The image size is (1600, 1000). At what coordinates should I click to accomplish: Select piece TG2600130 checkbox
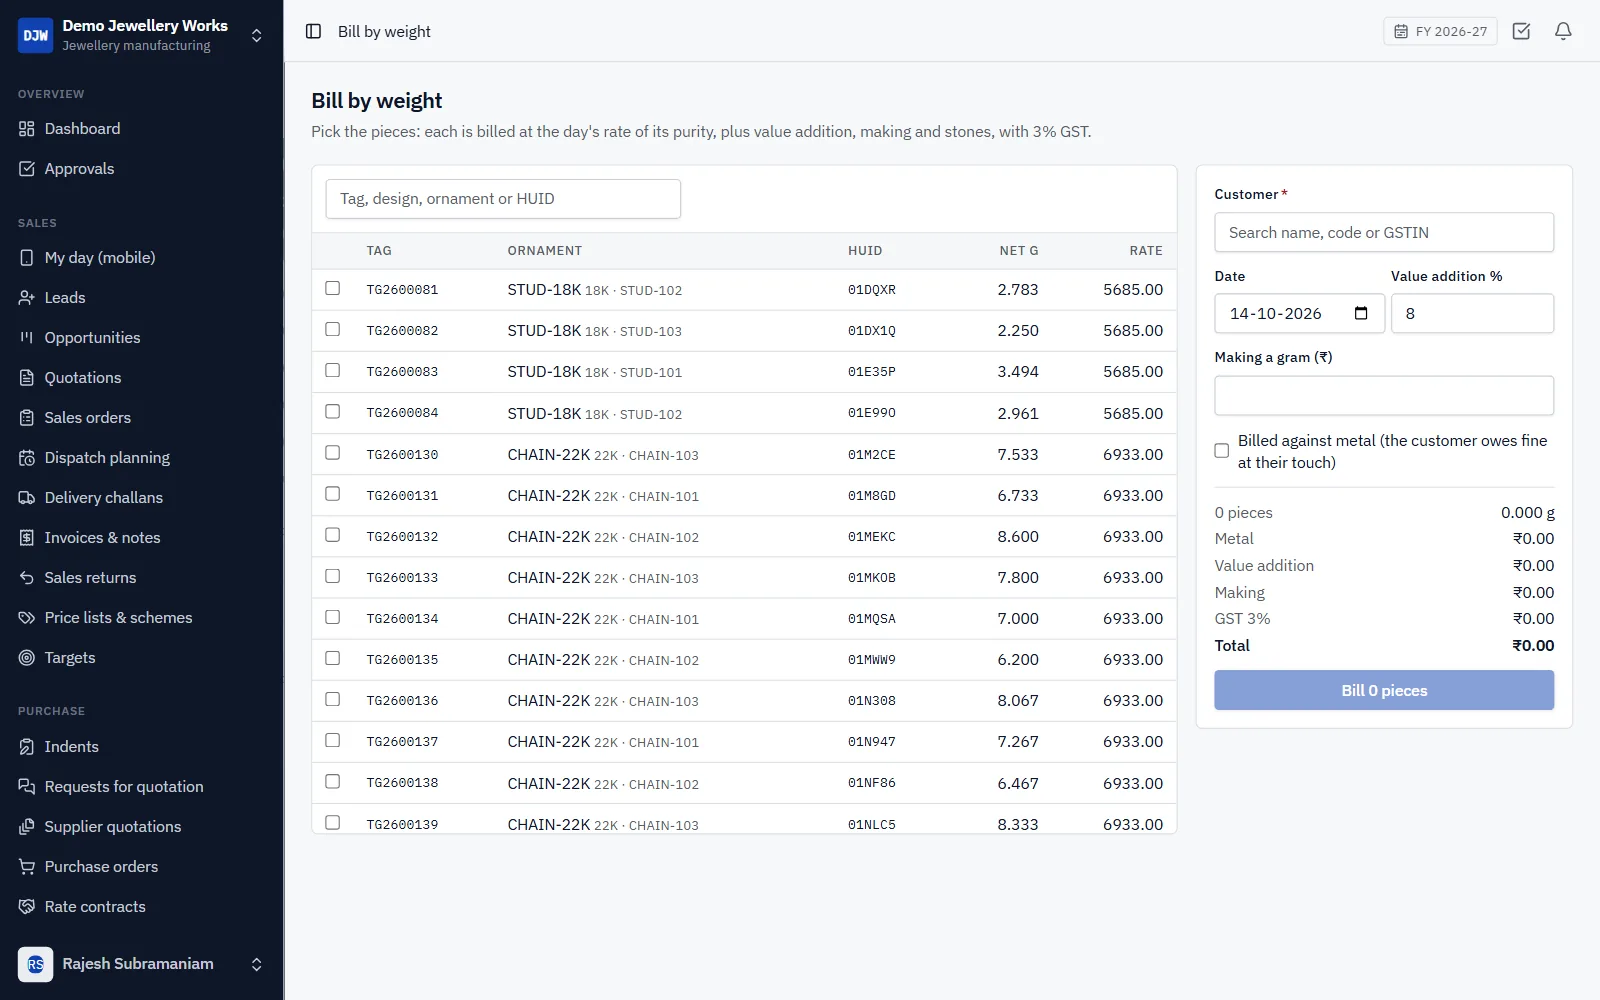[x=332, y=453]
